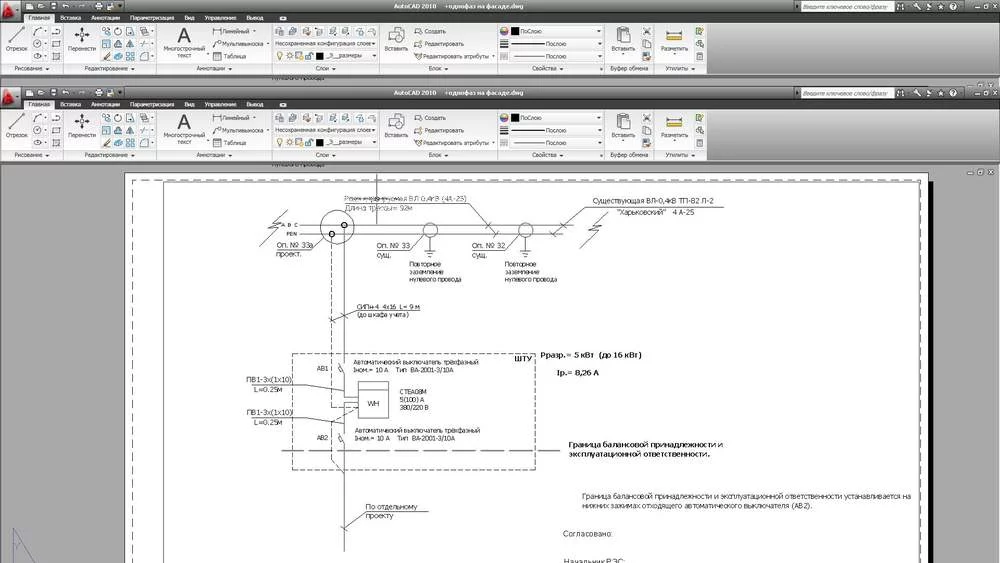The image size is (1000, 563).
Task: Toggle layer lightbulb on/off in lower window
Action: click(x=279, y=143)
